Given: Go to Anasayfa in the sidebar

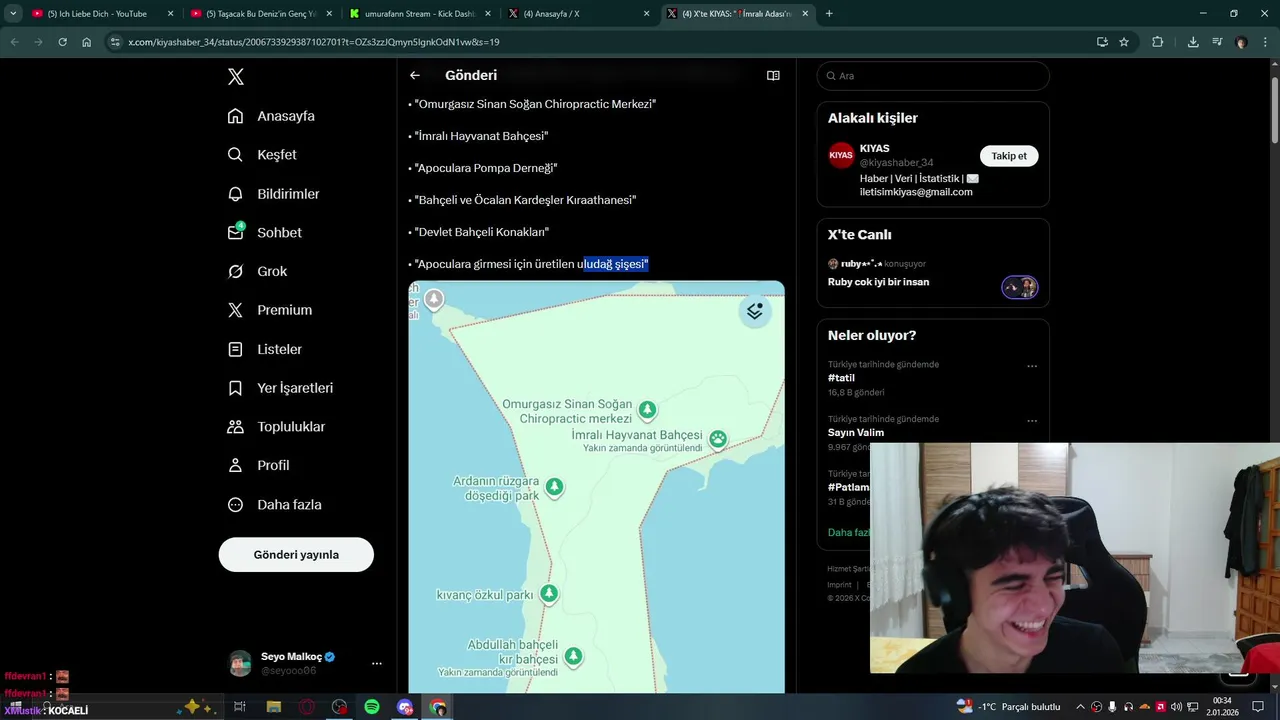Looking at the screenshot, I should coord(271,116).
